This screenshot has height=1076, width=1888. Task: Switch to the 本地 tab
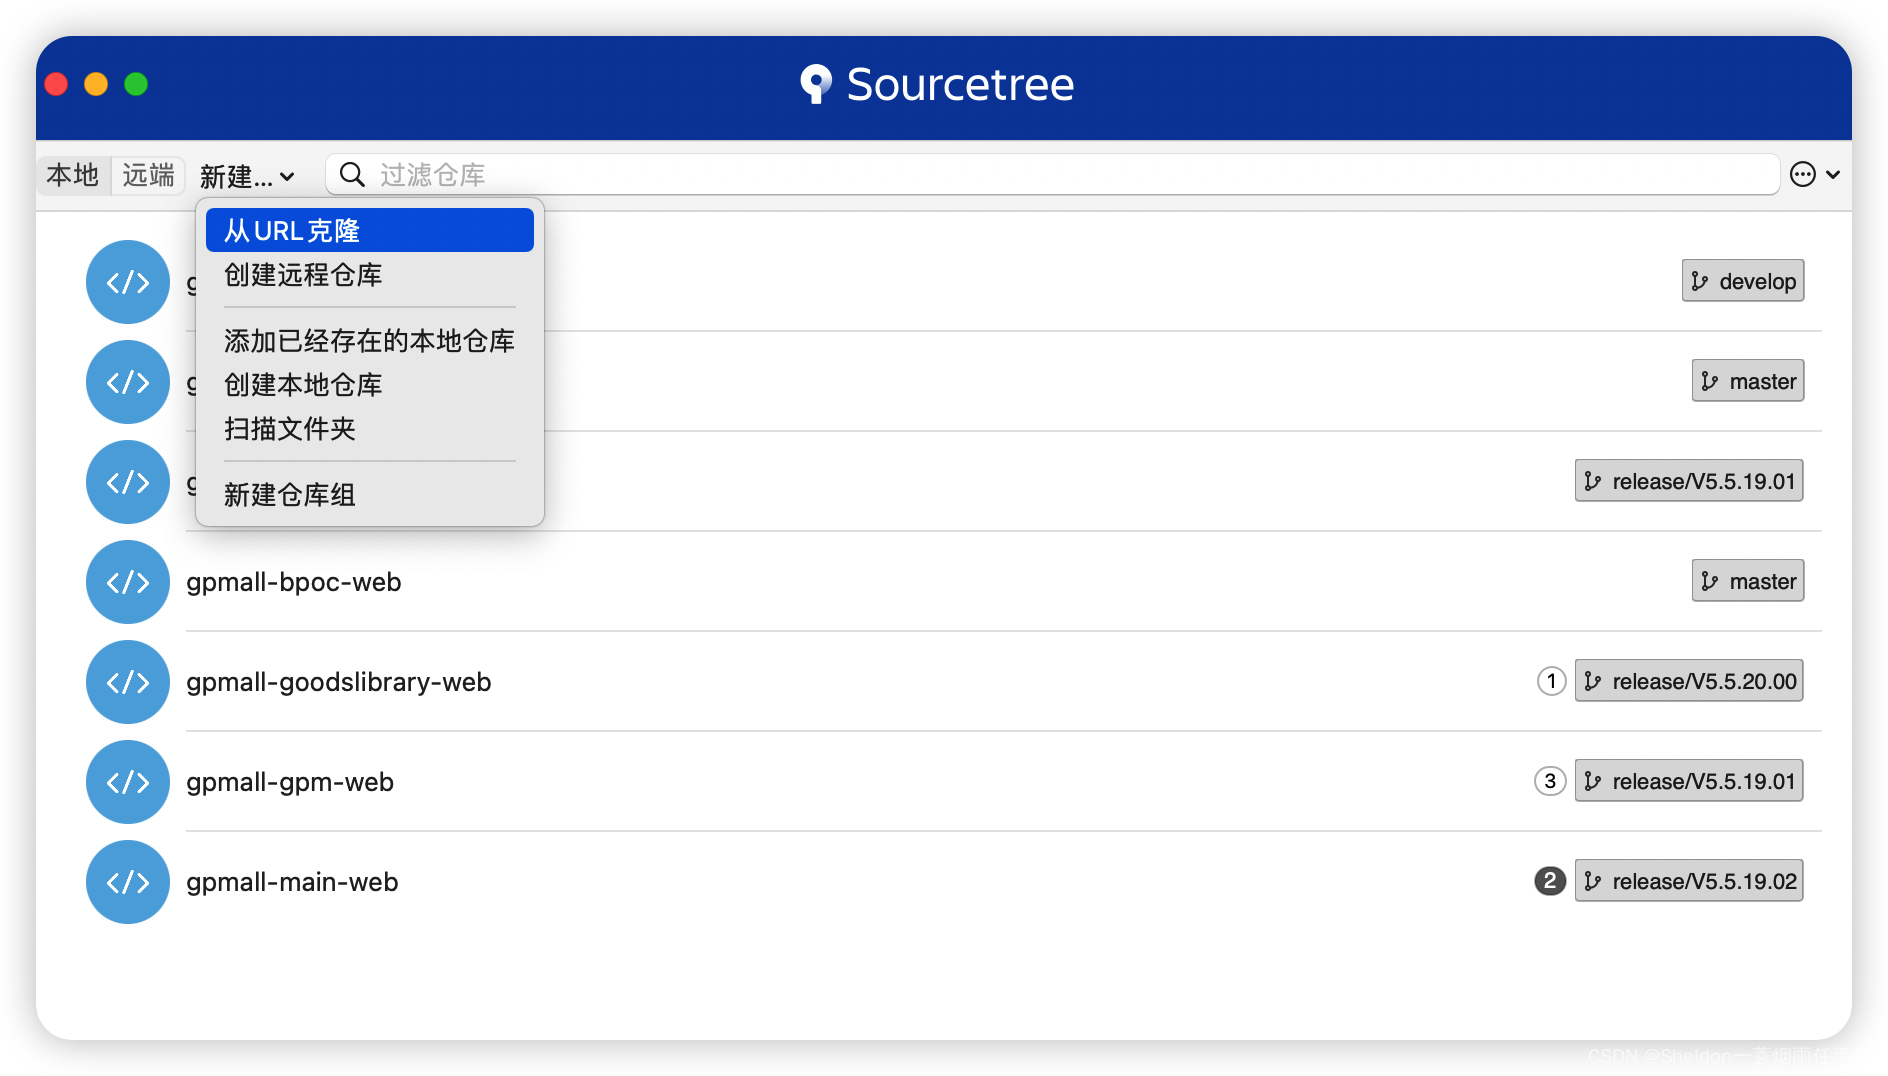pyautogui.click(x=73, y=175)
